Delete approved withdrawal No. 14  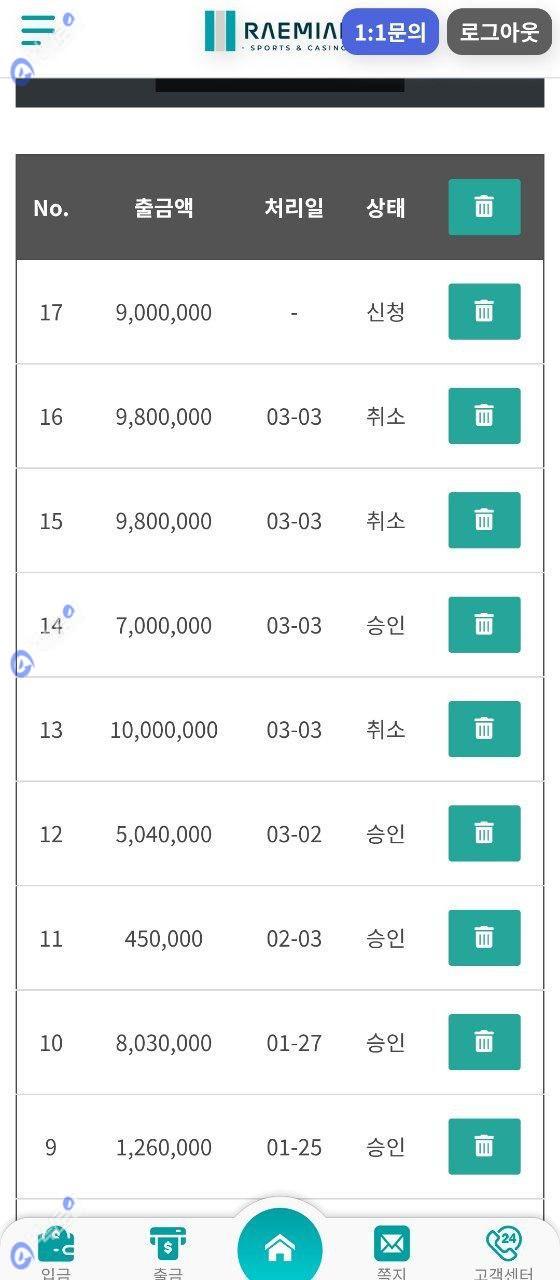pos(484,625)
